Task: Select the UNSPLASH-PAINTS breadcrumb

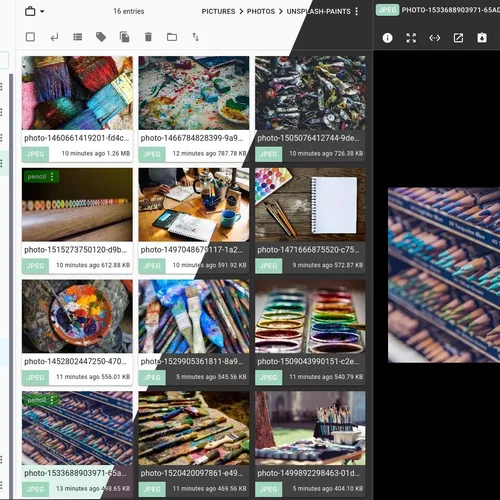Action: [x=318, y=11]
